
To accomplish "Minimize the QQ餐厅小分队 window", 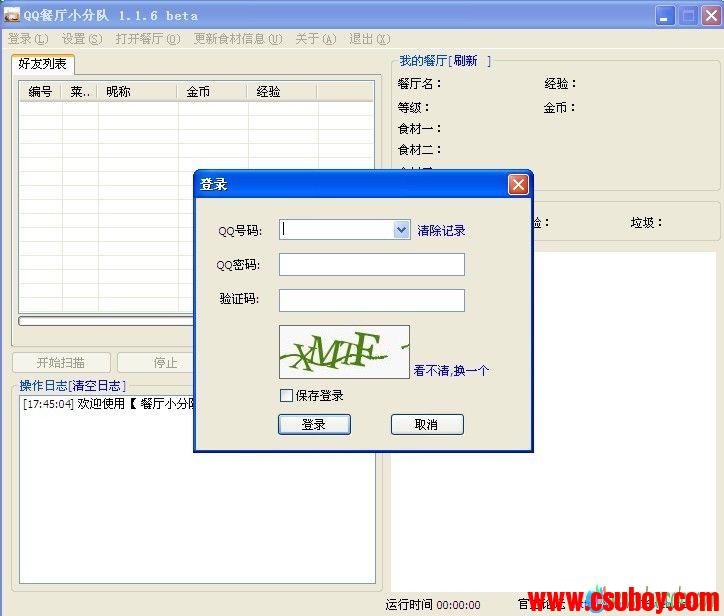I will tap(665, 16).
